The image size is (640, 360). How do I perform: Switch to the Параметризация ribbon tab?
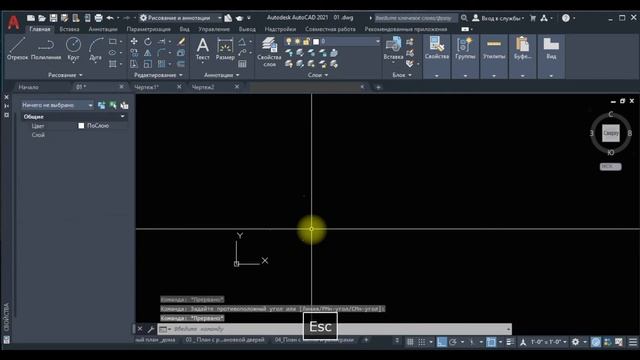[149, 29]
